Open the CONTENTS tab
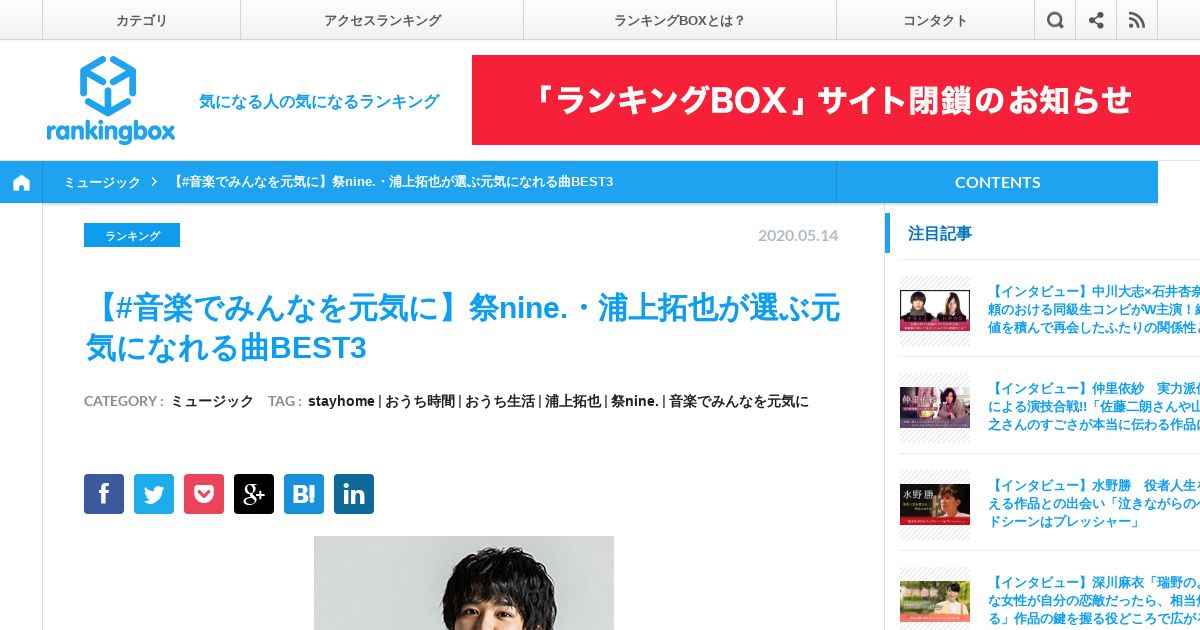 tap(997, 182)
